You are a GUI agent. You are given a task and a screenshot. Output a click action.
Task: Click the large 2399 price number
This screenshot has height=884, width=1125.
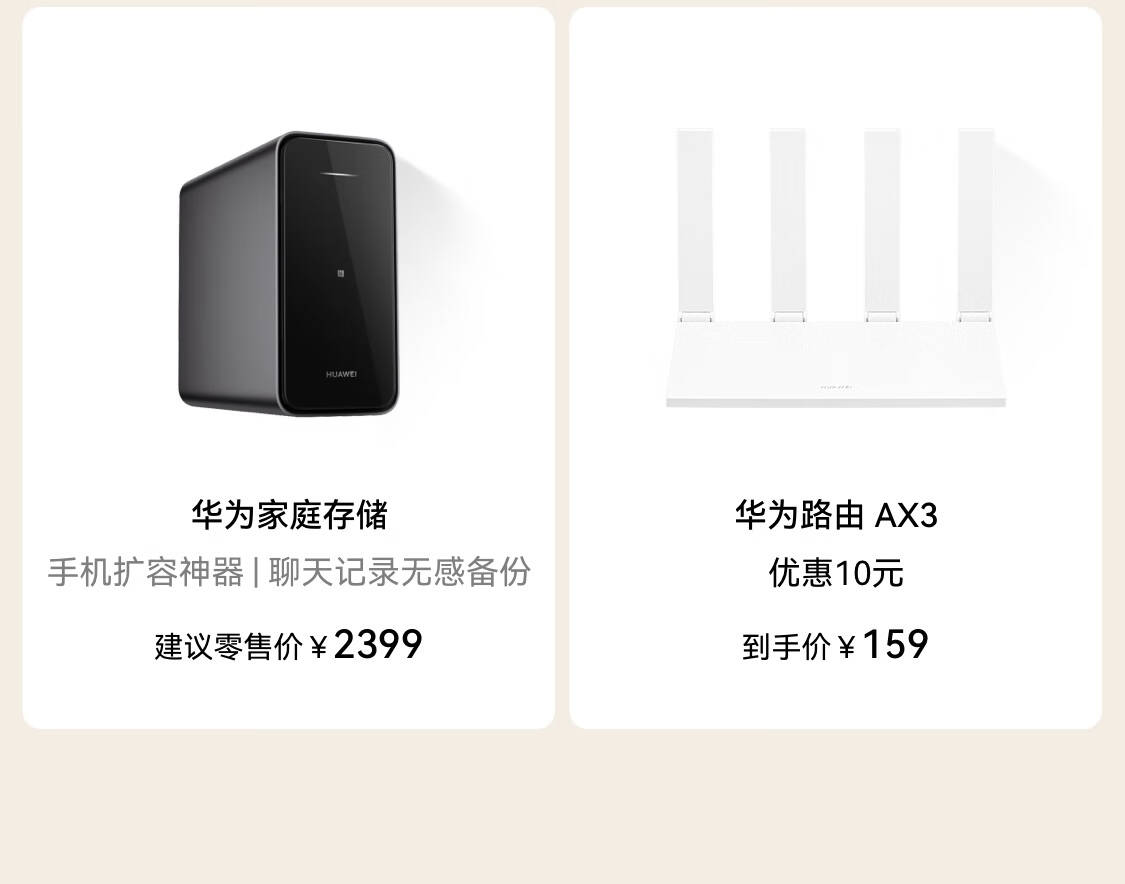378,644
